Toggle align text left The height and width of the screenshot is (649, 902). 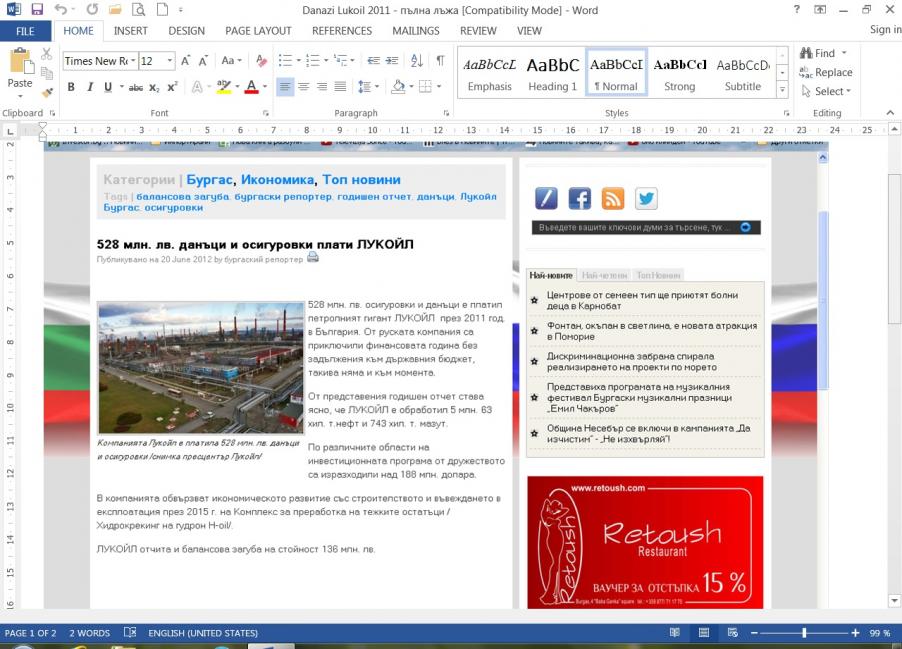pos(285,87)
